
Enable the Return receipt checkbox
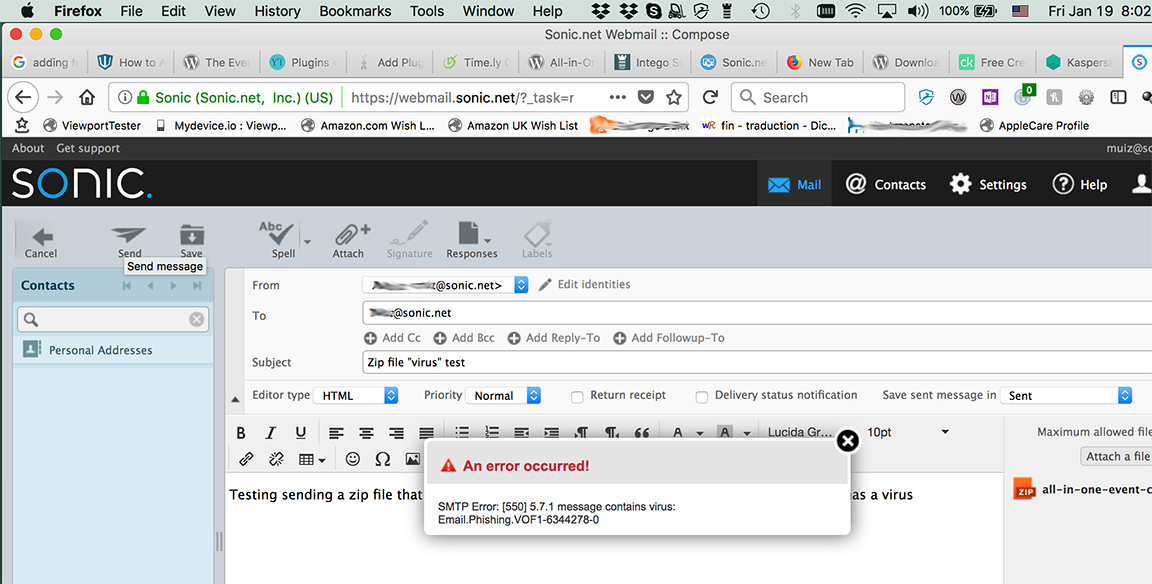point(577,397)
